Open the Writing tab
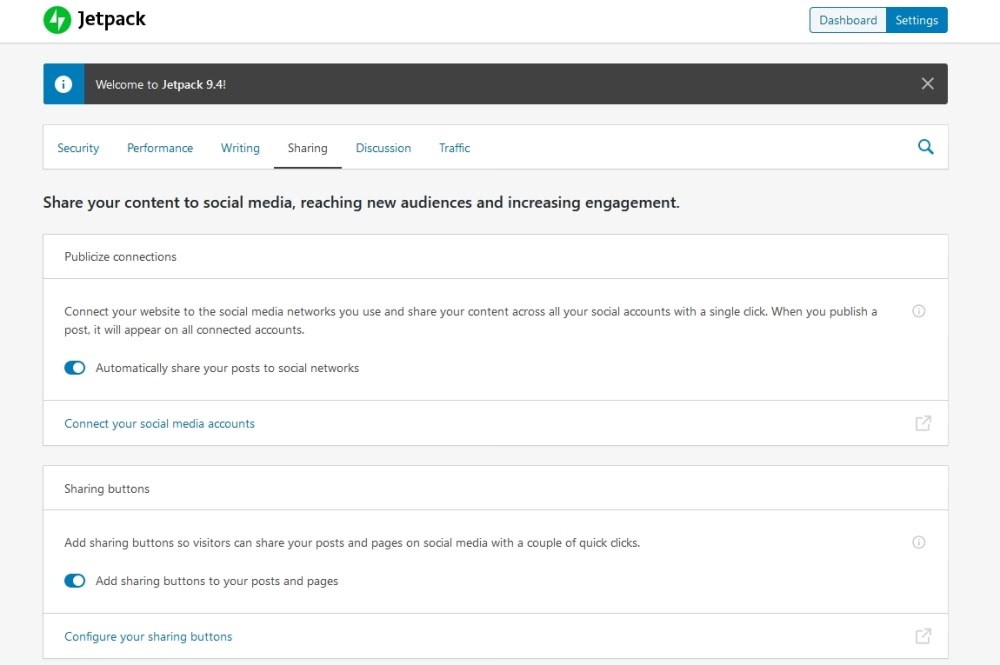This screenshot has width=1000, height=665. pyautogui.click(x=240, y=148)
